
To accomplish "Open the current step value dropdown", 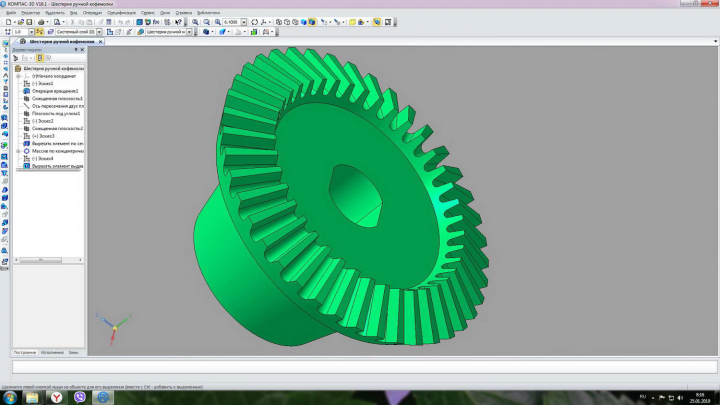I will pyautogui.click(x=31, y=32).
